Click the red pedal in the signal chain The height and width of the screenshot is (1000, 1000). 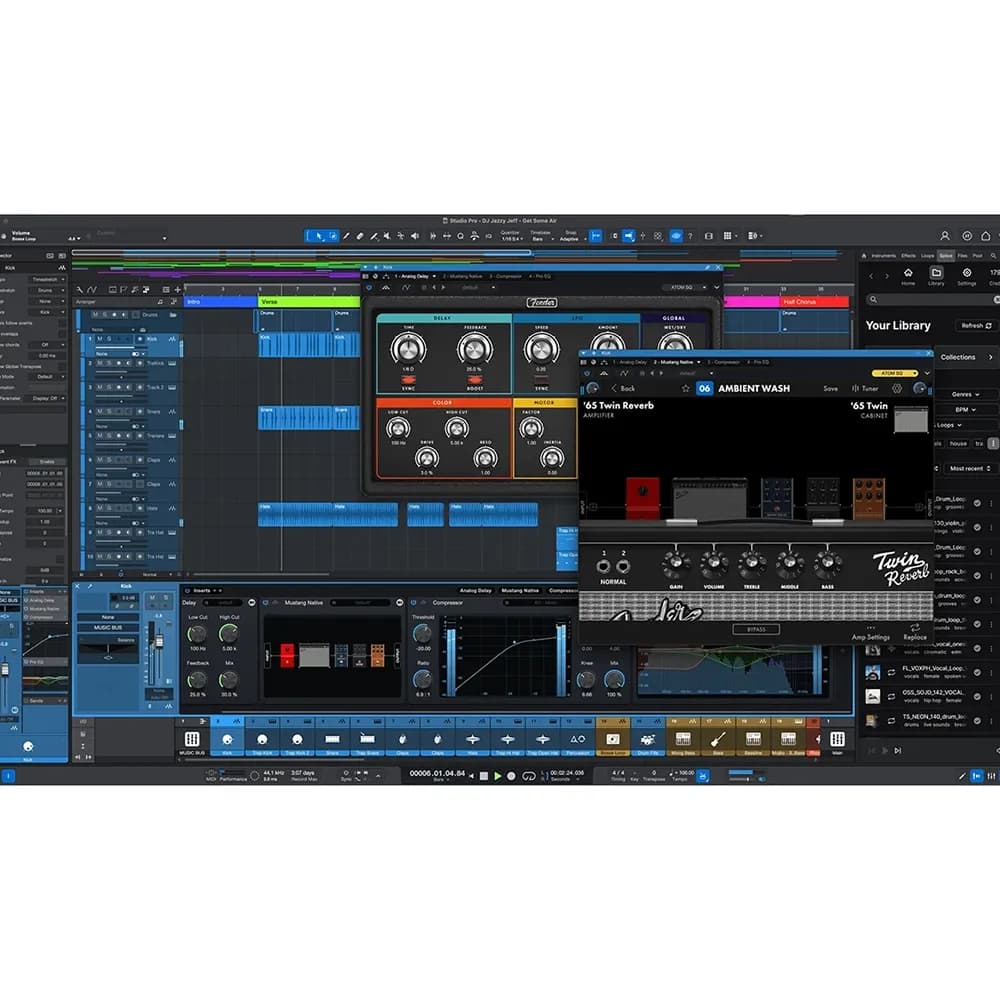(642, 497)
